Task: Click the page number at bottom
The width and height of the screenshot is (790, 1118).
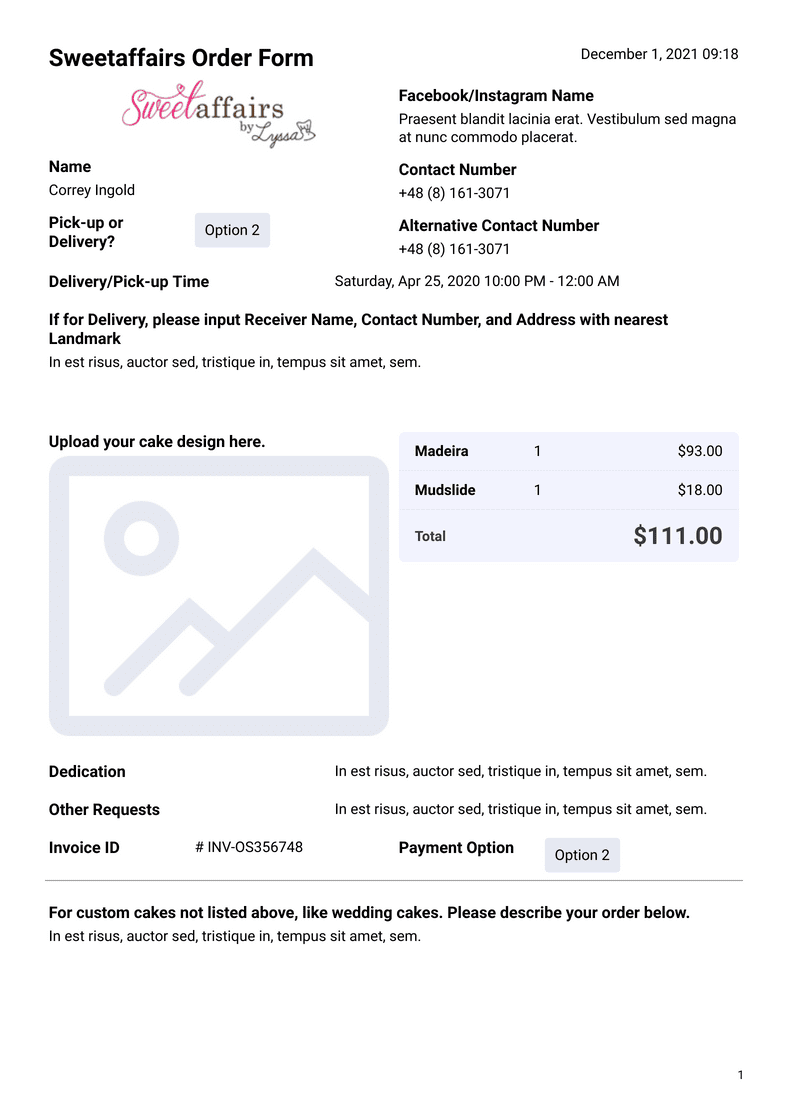Action: click(740, 1075)
